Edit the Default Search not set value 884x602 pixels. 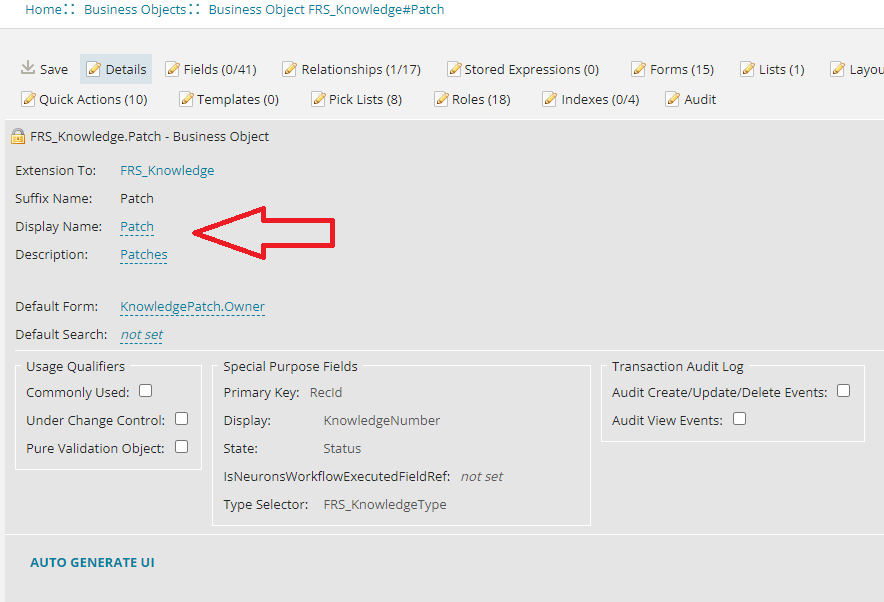click(140, 335)
